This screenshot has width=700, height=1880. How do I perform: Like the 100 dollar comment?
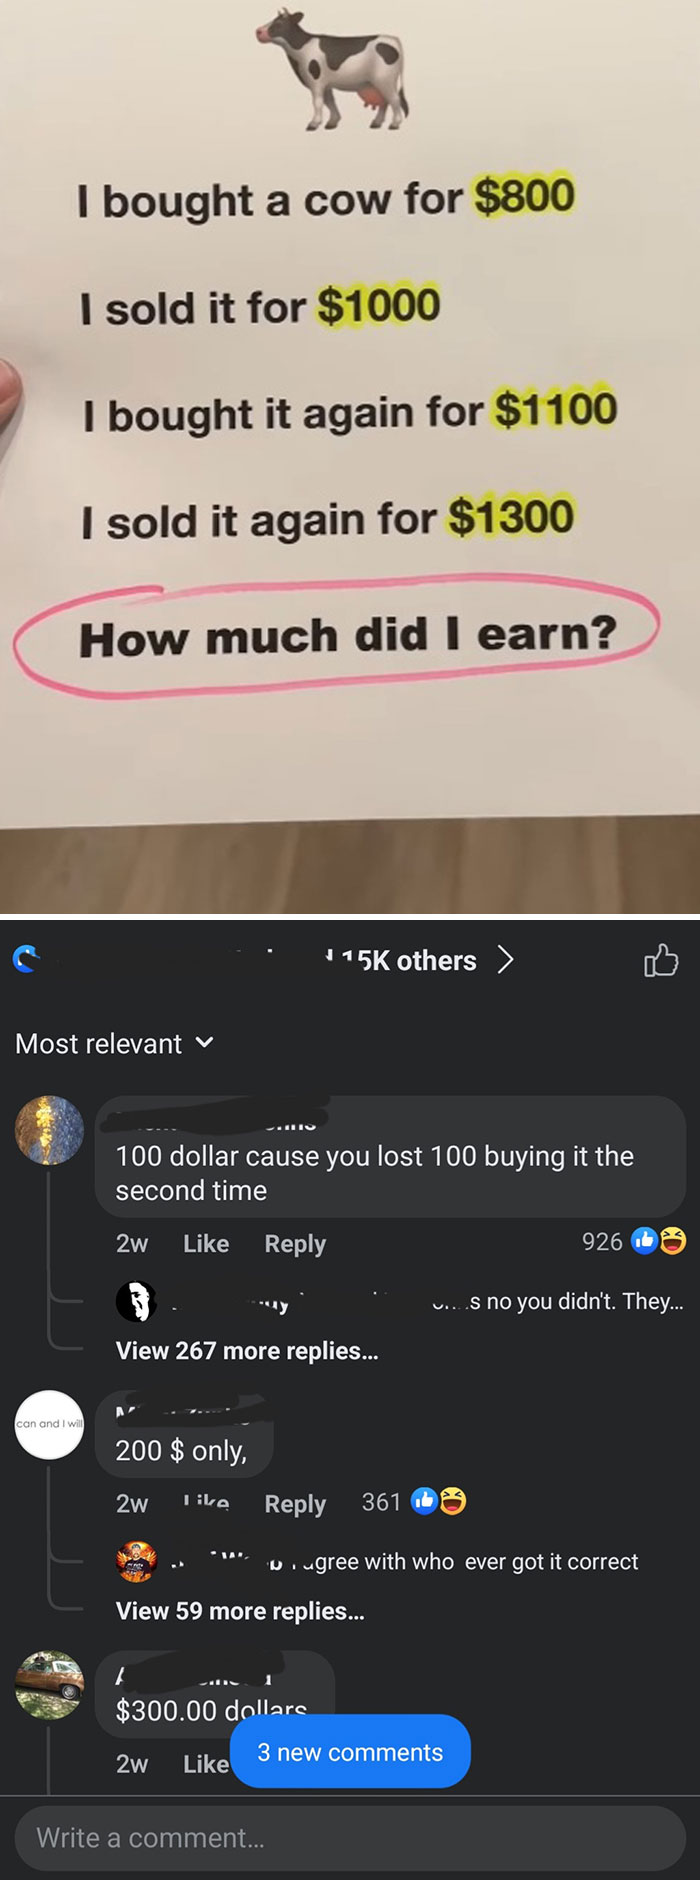[206, 1243]
